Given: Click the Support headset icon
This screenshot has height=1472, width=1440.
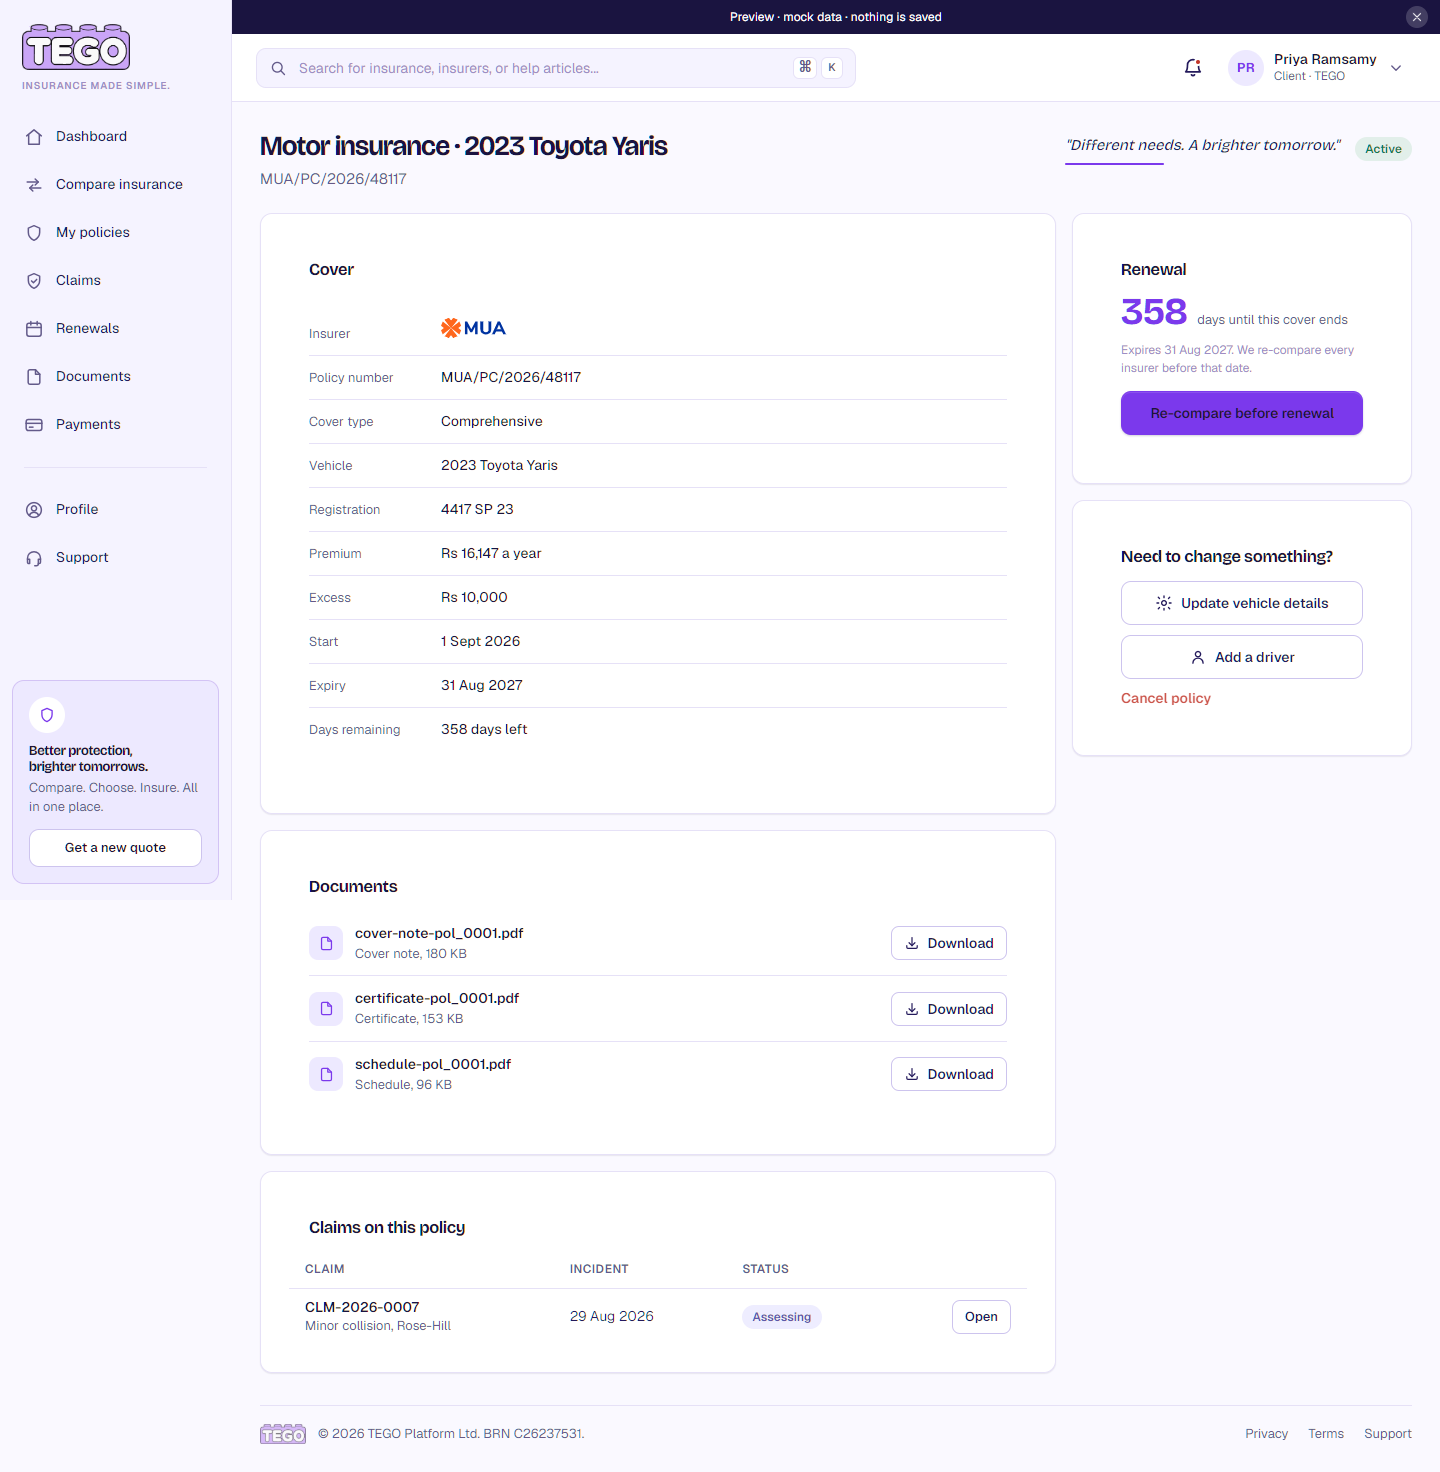Looking at the screenshot, I should tap(34, 558).
